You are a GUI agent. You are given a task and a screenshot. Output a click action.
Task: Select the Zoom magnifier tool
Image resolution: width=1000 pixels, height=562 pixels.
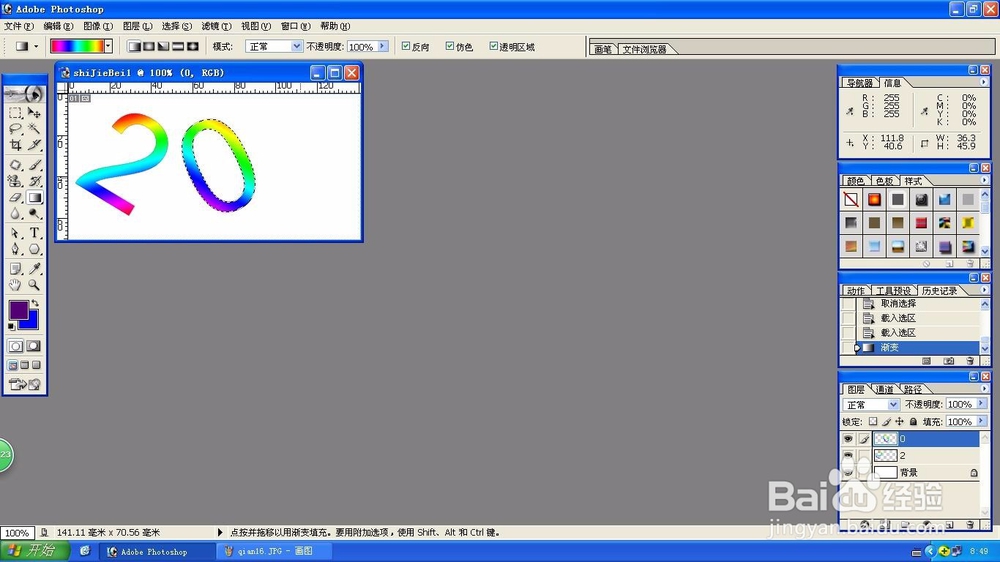coord(34,285)
